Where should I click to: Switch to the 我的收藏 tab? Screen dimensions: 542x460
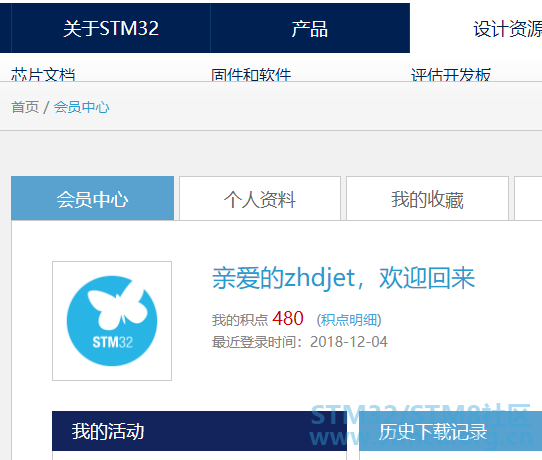tap(427, 198)
